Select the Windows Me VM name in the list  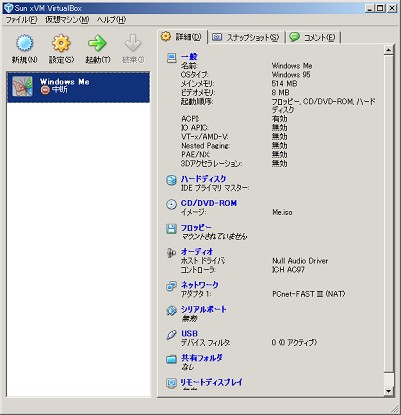pos(65,82)
